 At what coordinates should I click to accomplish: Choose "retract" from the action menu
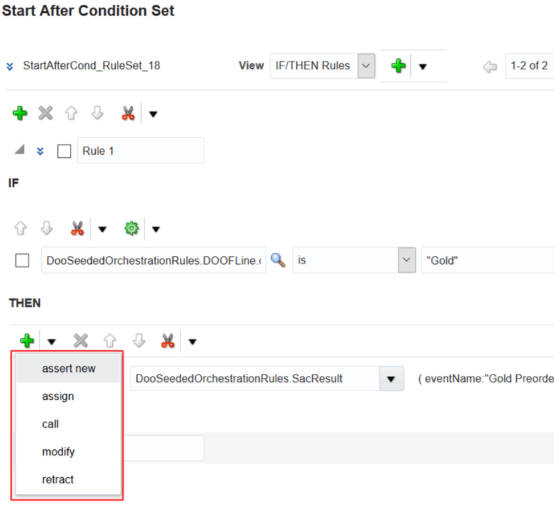68,479
